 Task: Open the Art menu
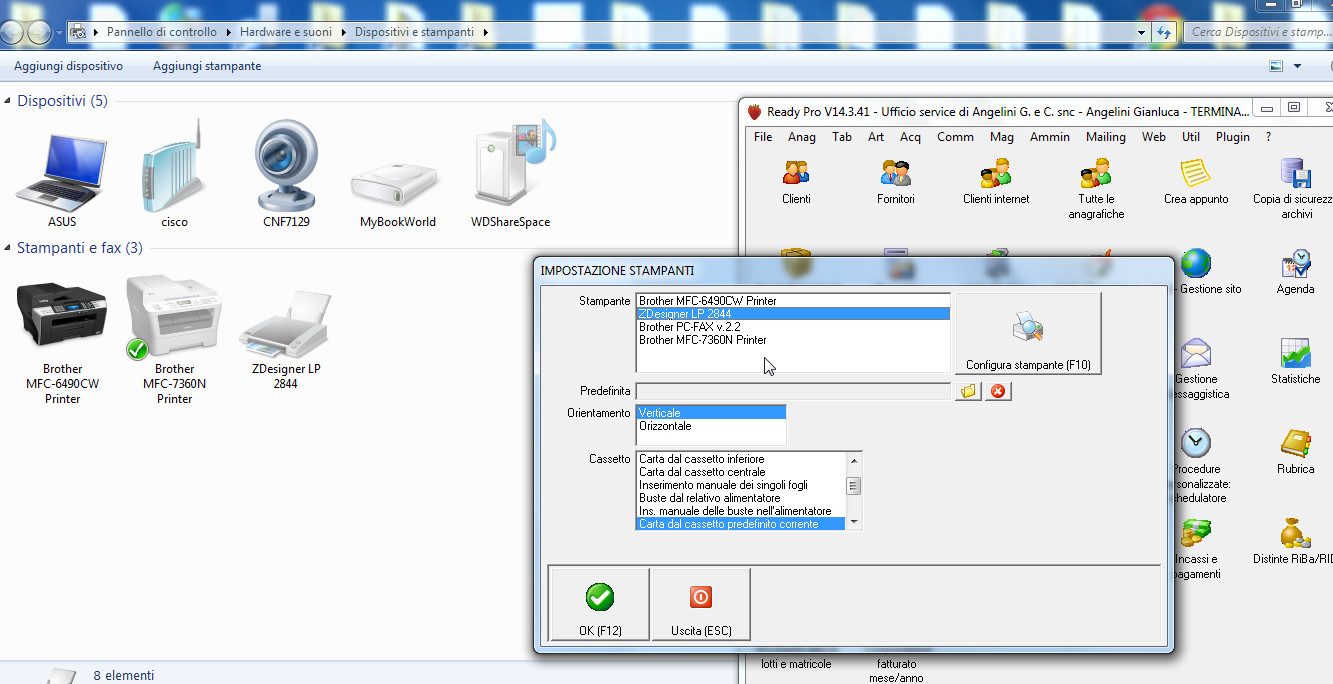click(876, 137)
